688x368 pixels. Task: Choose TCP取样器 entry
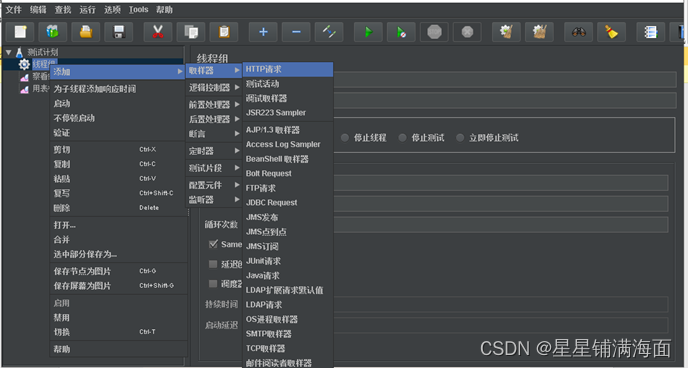288,348
